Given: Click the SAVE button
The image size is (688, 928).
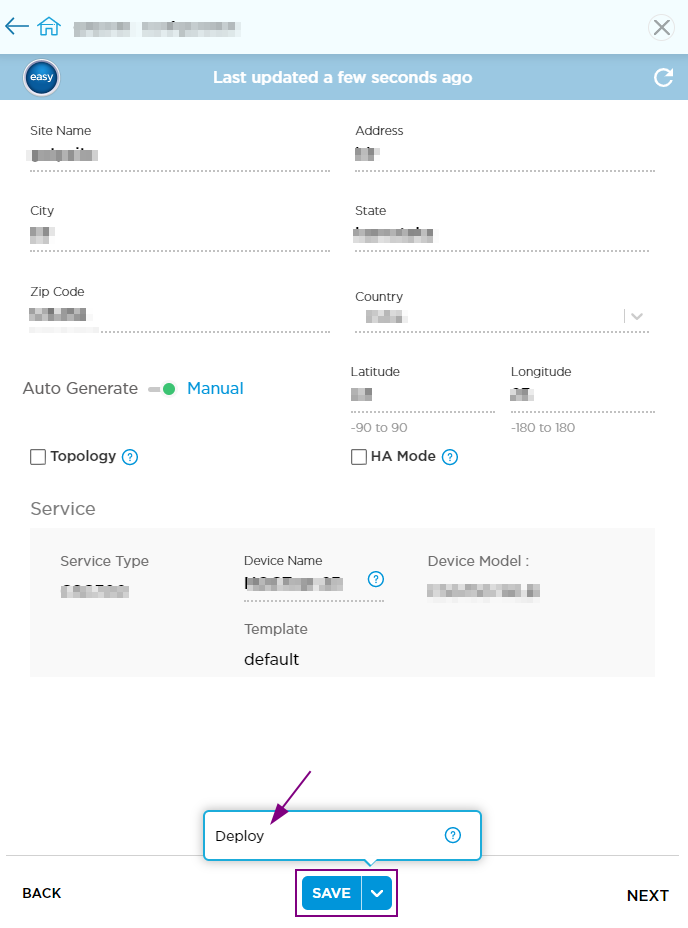Looking at the screenshot, I should [x=332, y=893].
